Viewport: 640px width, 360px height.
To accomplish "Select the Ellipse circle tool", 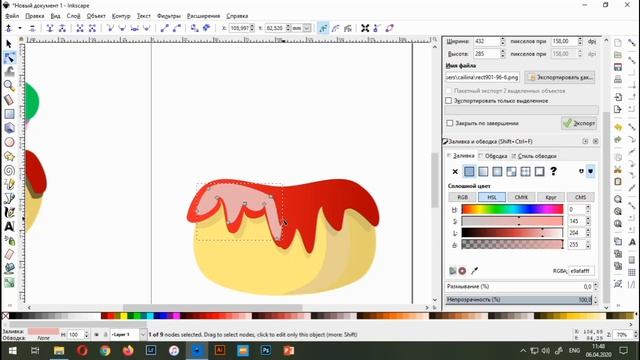I will click(x=9, y=142).
